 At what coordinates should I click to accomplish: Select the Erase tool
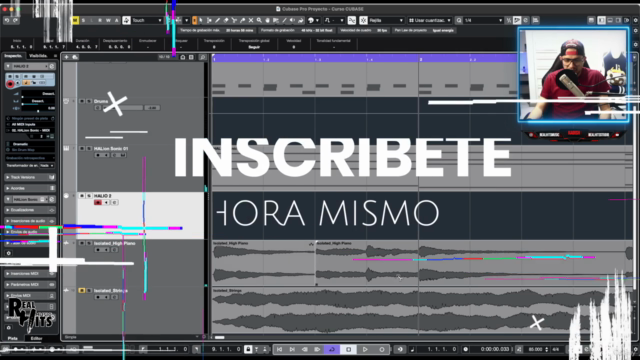[226, 20]
